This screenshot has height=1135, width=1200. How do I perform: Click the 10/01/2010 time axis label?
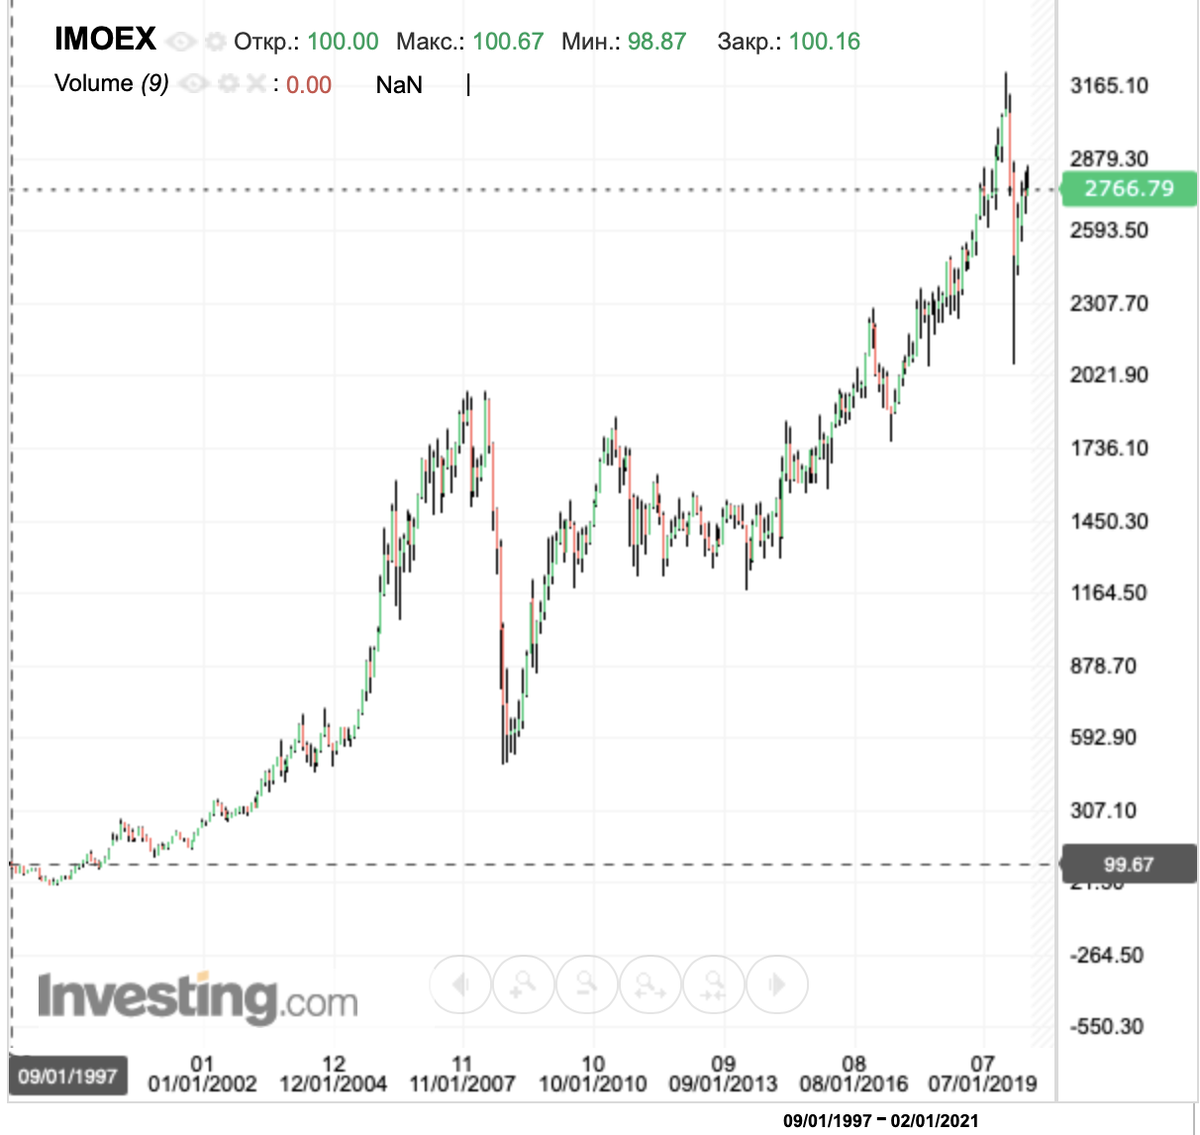(593, 1083)
